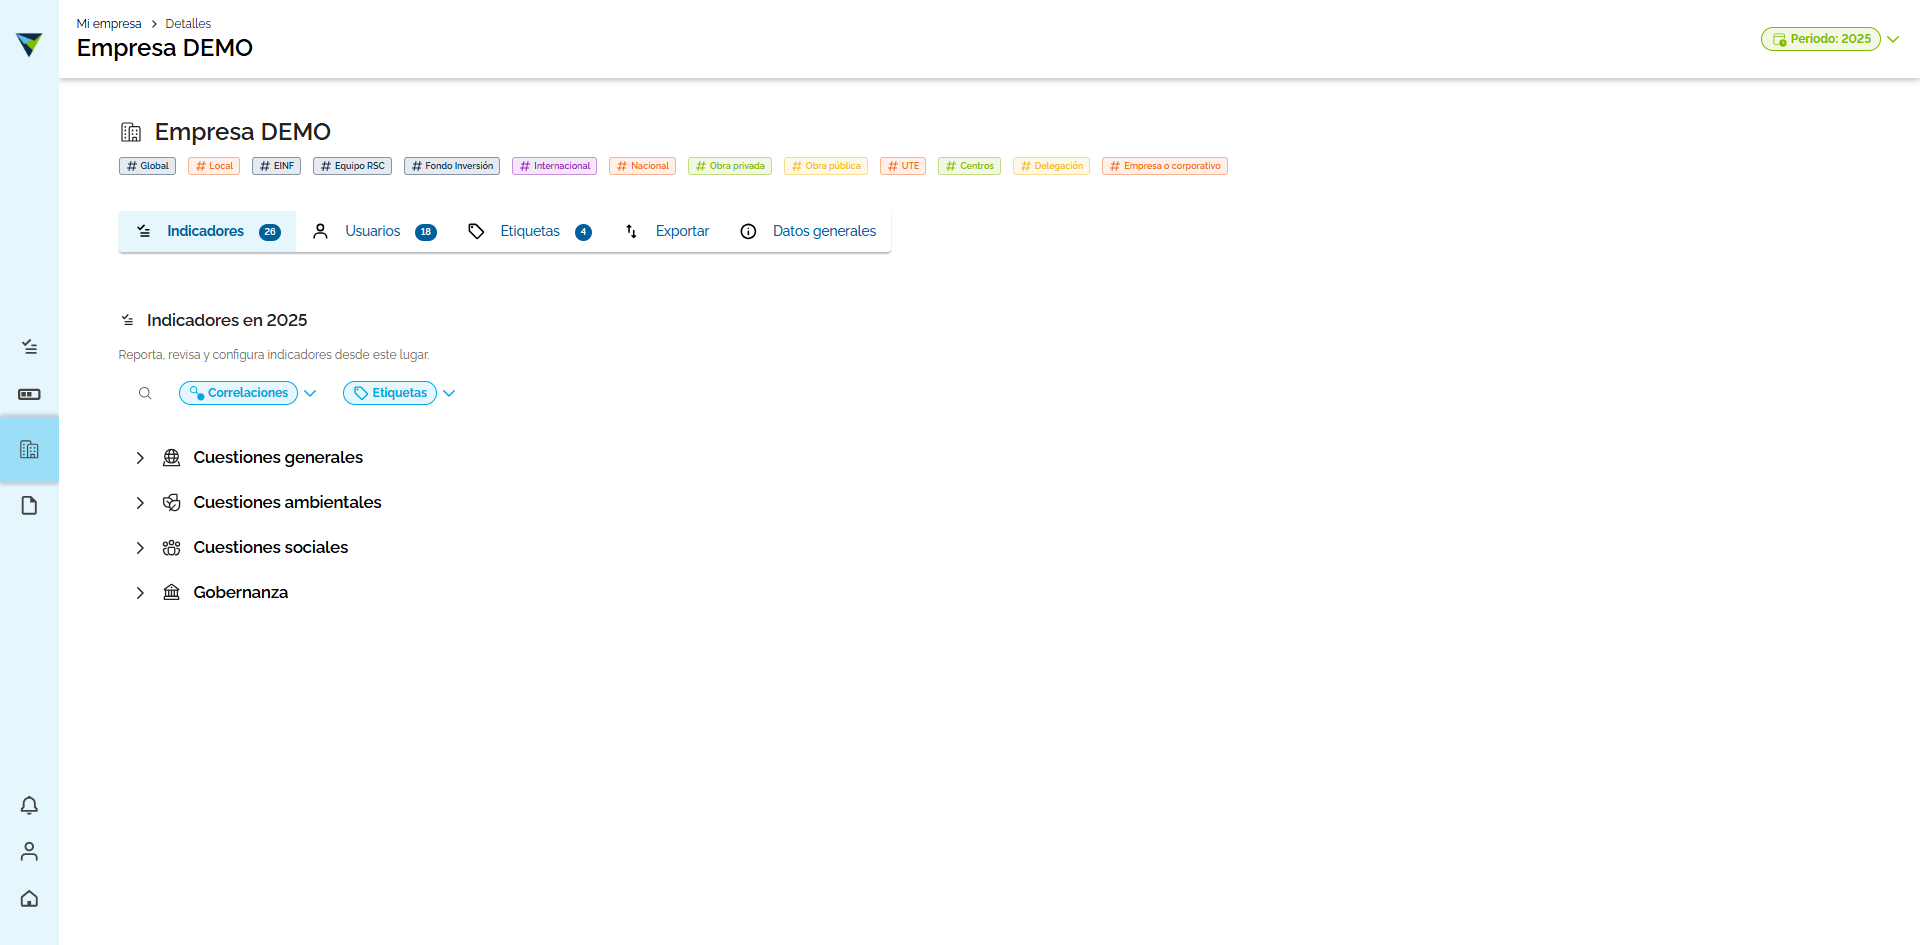Screen dimensions: 1920x945
Task: Open the Correlaciones filter dropdown
Action: click(x=248, y=393)
